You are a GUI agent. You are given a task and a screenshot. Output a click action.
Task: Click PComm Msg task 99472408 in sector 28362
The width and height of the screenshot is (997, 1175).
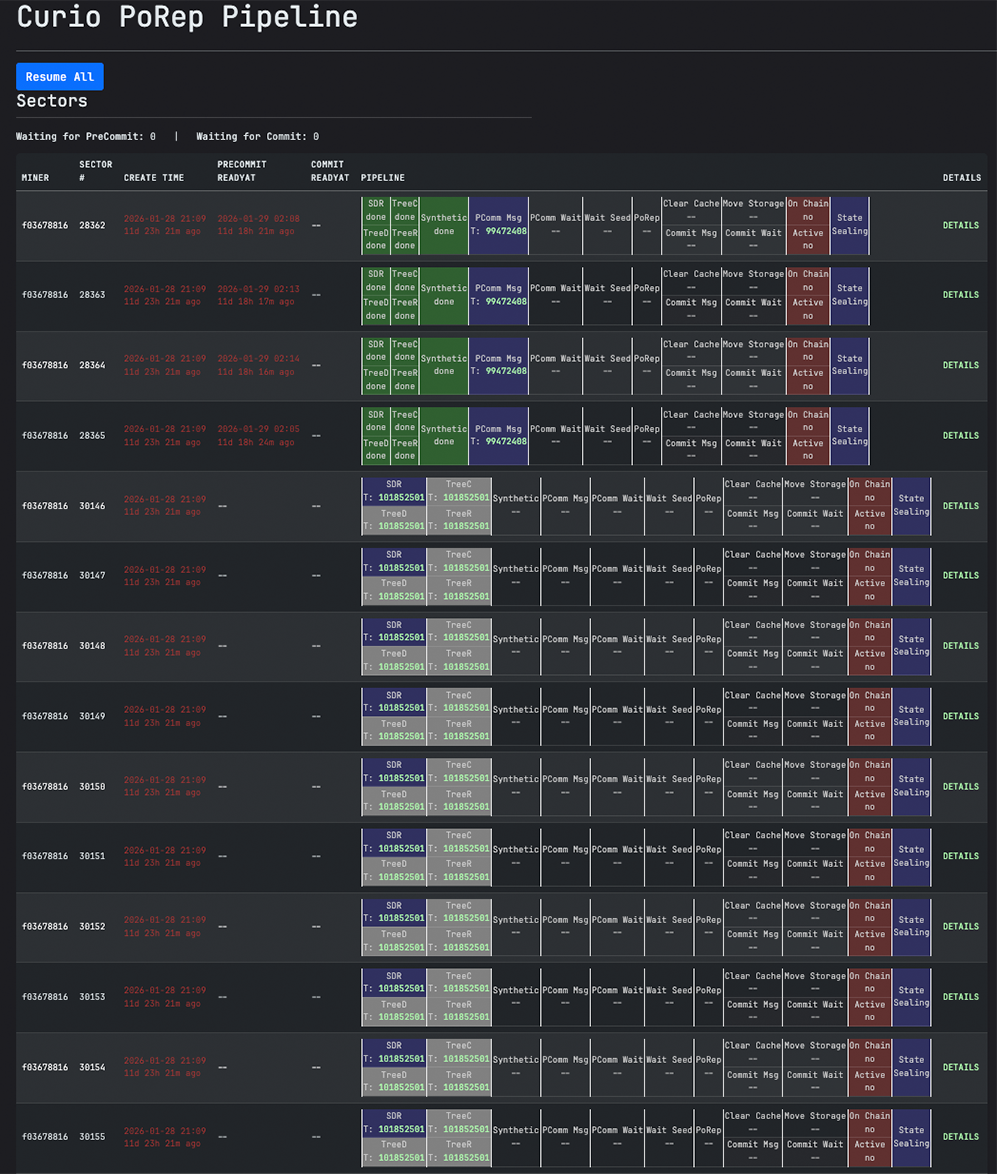pos(506,231)
